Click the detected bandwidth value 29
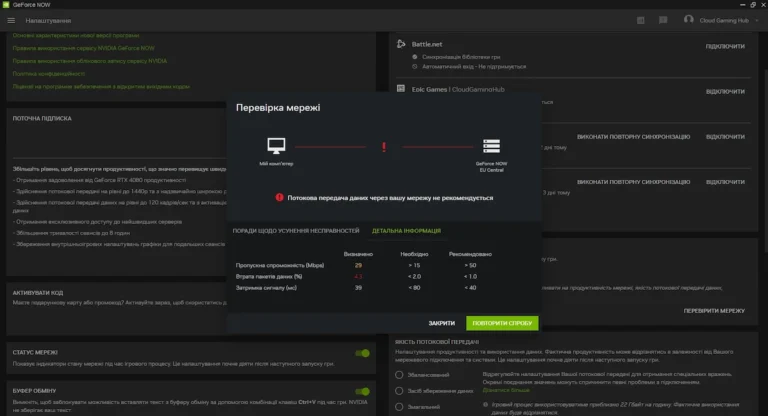This screenshot has width=768, height=416. 358,265
